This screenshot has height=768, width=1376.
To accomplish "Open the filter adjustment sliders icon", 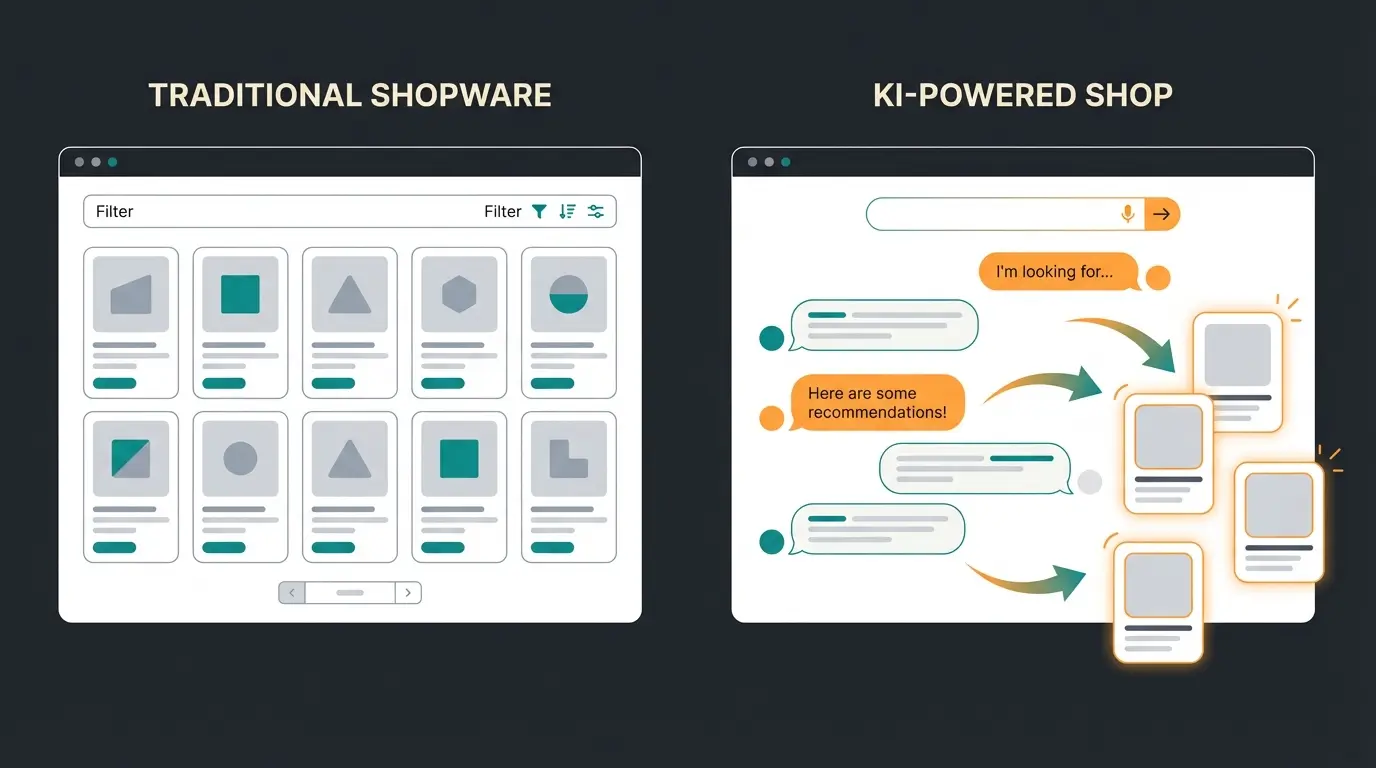I will pyautogui.click(x=596, y=211).
